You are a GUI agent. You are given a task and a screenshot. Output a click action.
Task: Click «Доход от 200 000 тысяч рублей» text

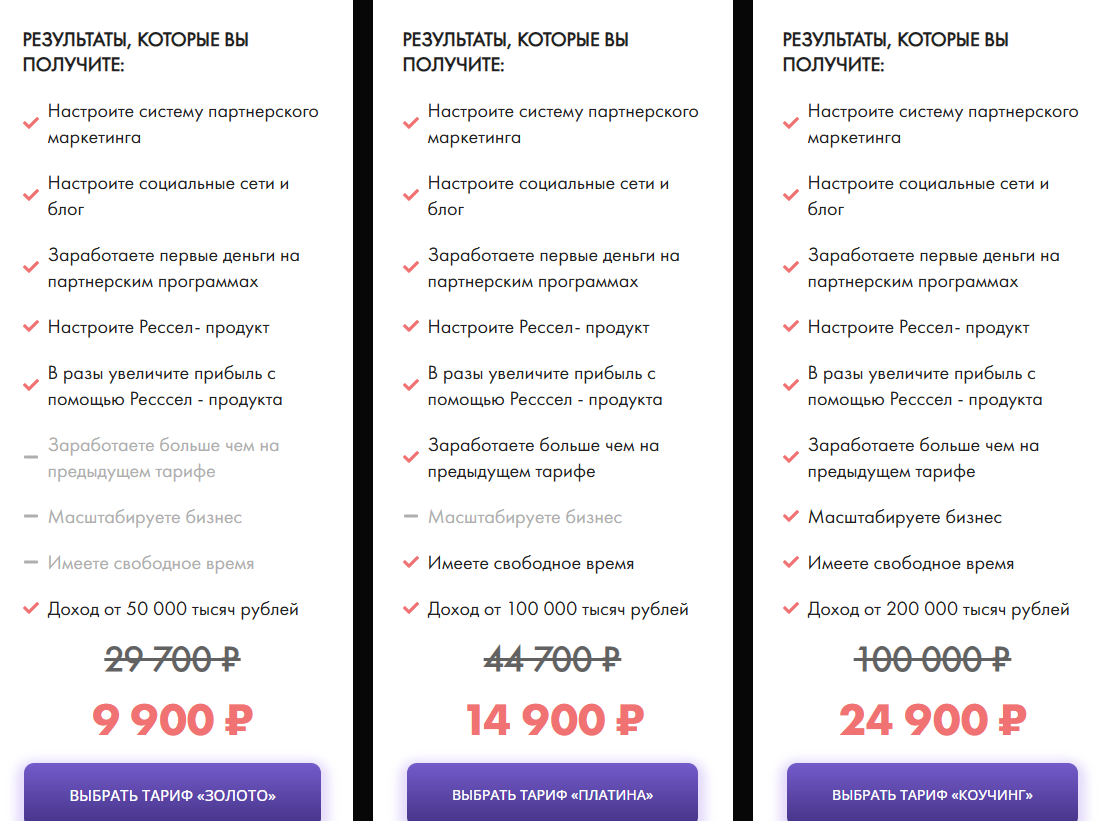pos(938,609)
